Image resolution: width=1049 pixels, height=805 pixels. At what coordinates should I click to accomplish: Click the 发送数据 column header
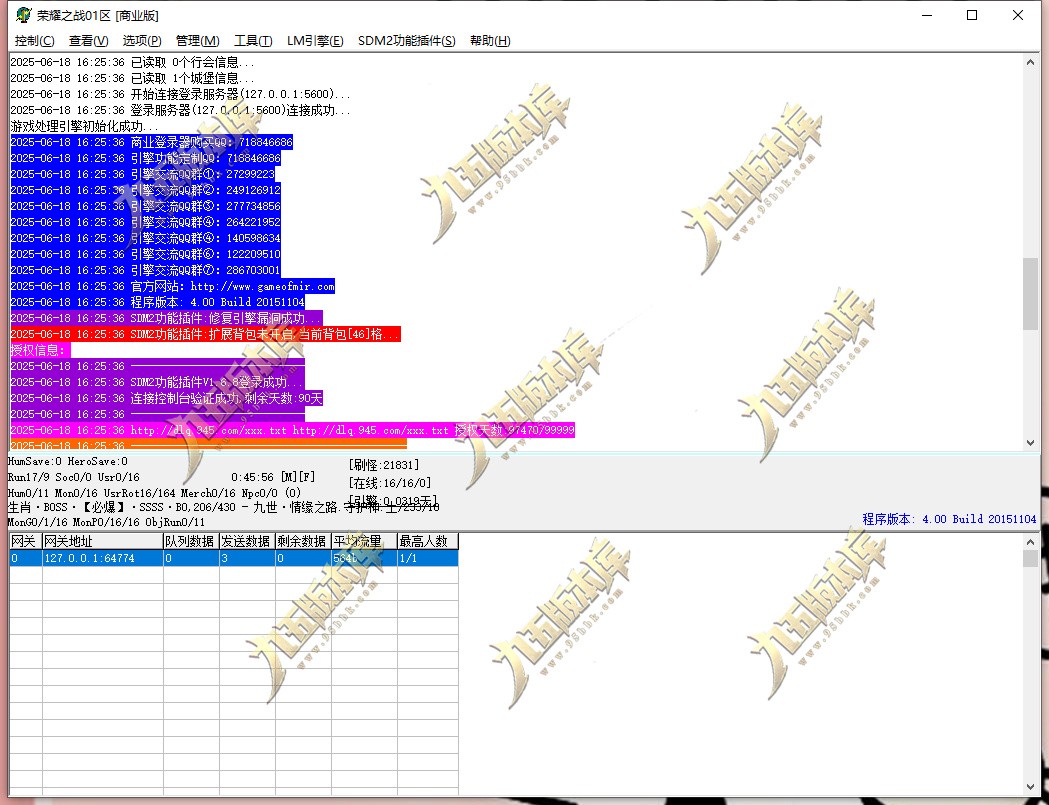pos(247,541)
